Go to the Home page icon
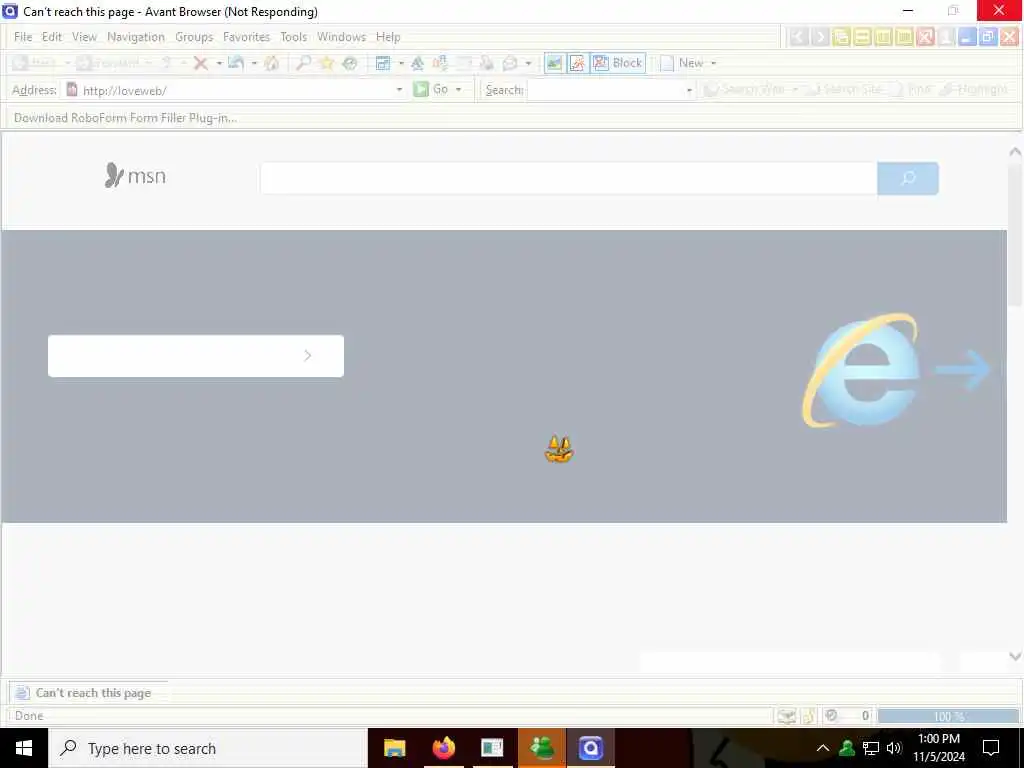1024x768 pixels. coord(272,63)
